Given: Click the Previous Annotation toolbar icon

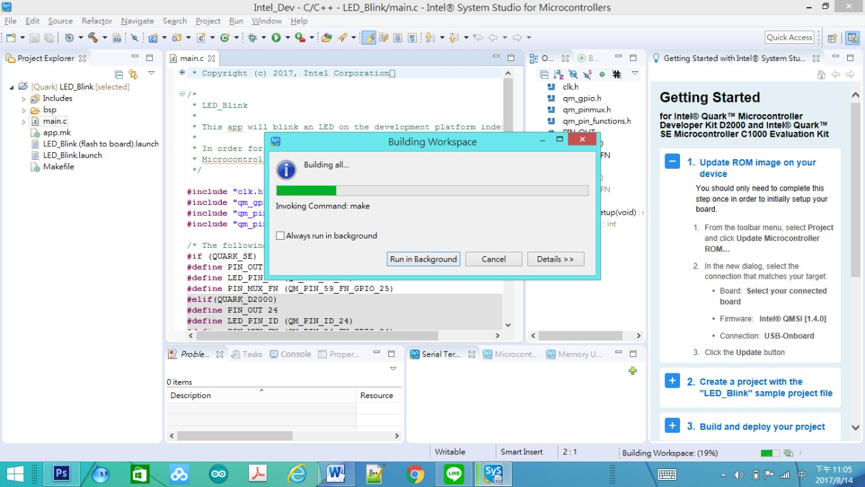Looking at the screenshot, I should (x=453, y=38).
